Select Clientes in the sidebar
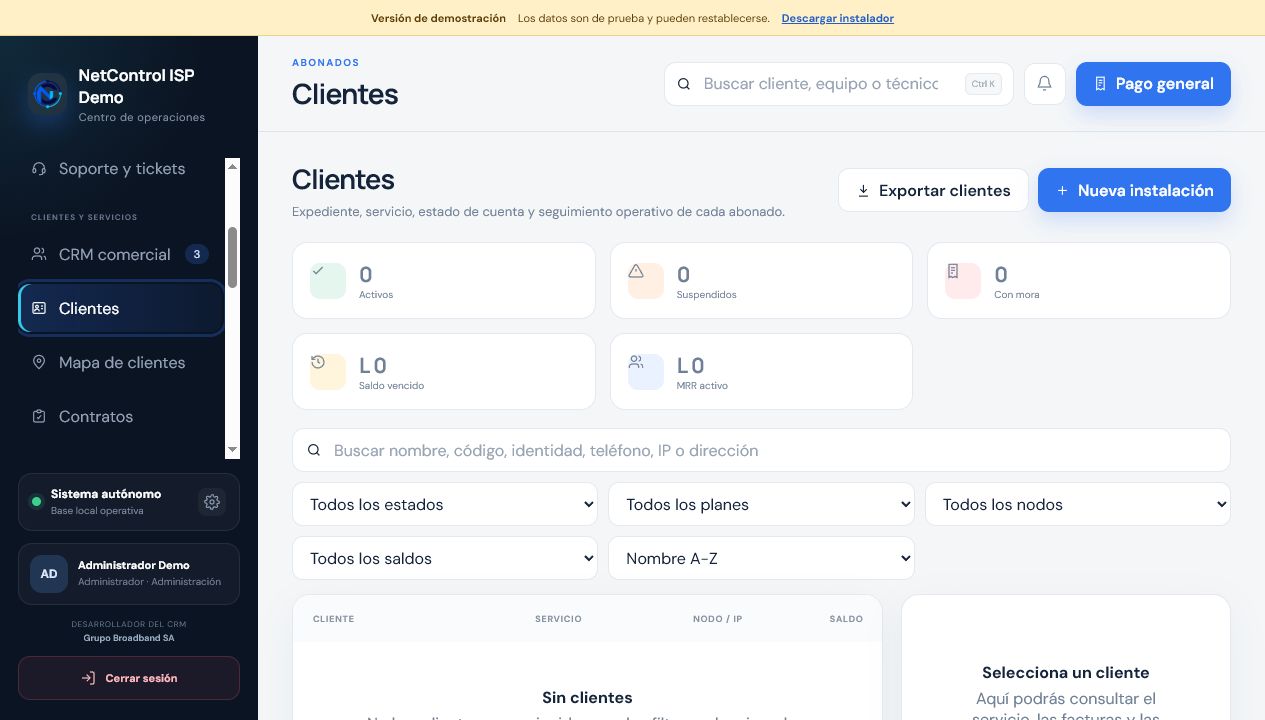The height and width of the screenshot is (720, 1265). [x=121, y=308]
